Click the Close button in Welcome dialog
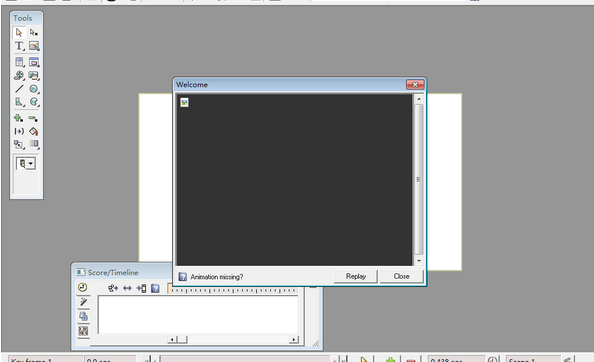This screenshot has height=362, width=594. click(401, 276)
